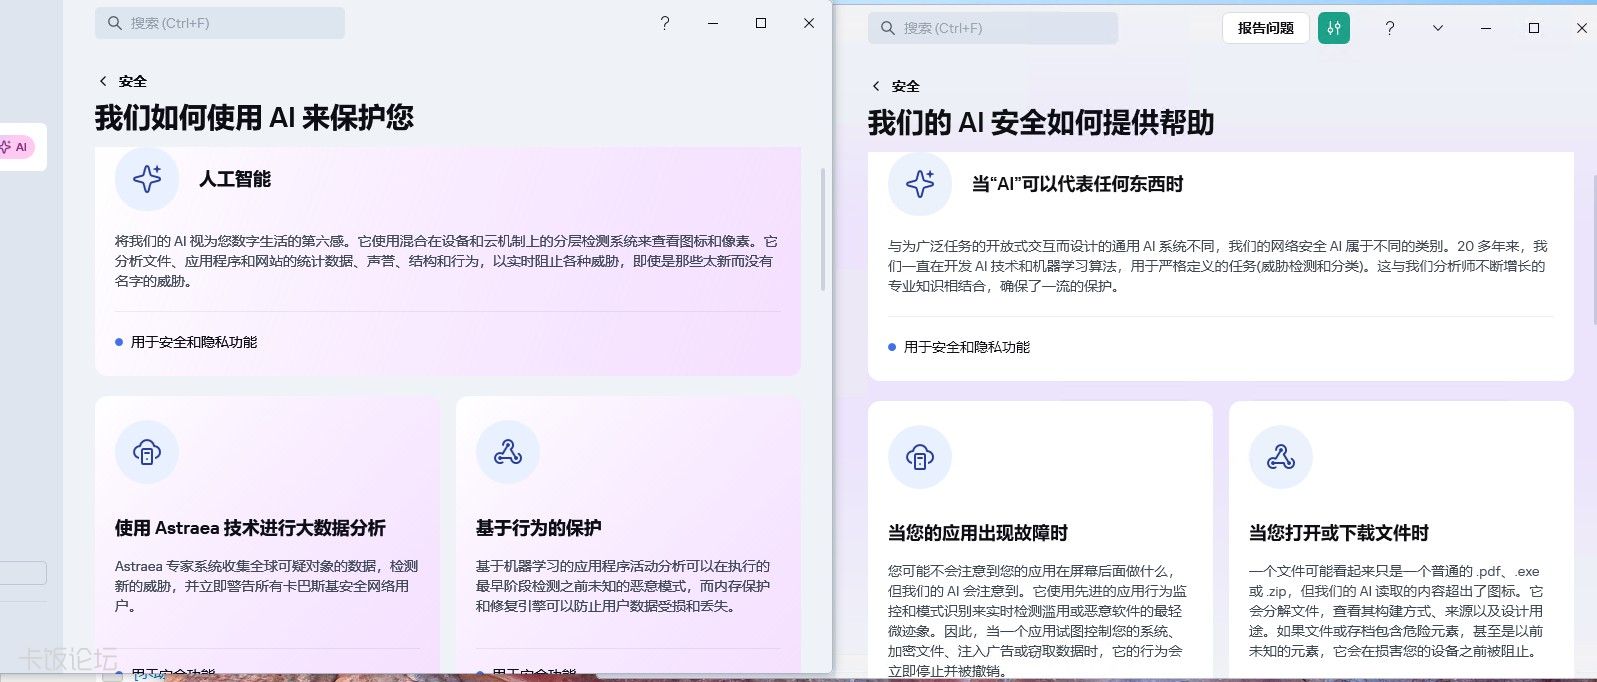
Task: Click the sparkle icon beside 当"AI"可以代表任何东西时
Action: coord(920,184)
